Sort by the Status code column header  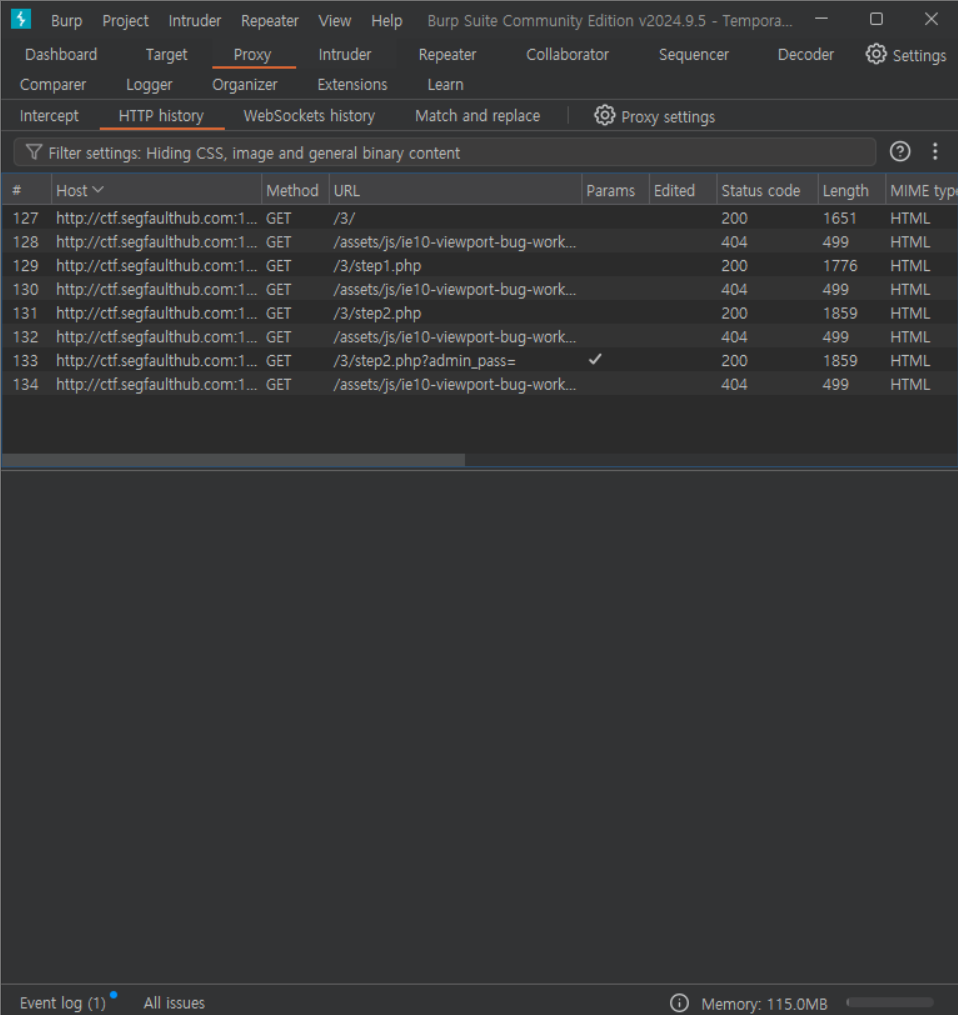(767, 190)
